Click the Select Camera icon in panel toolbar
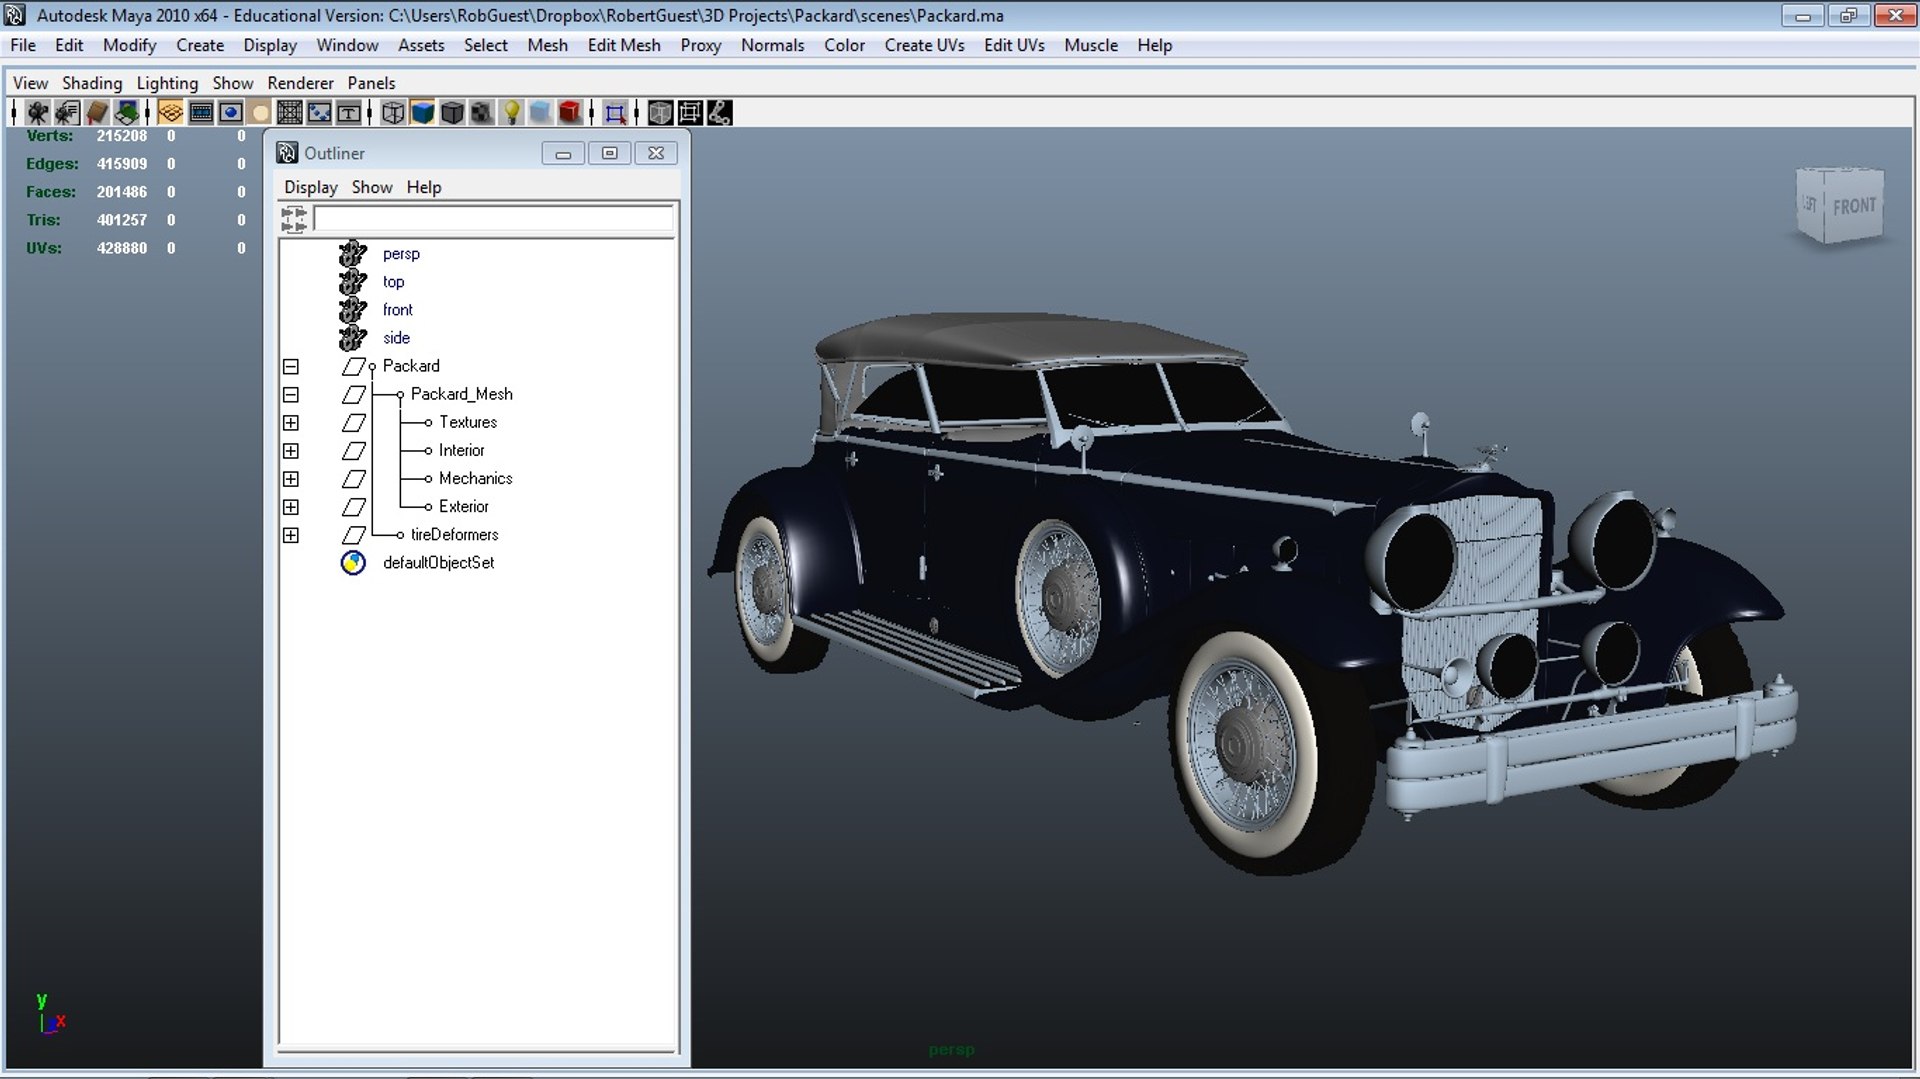This screenshot has height=1079, width=1920. 38,113
